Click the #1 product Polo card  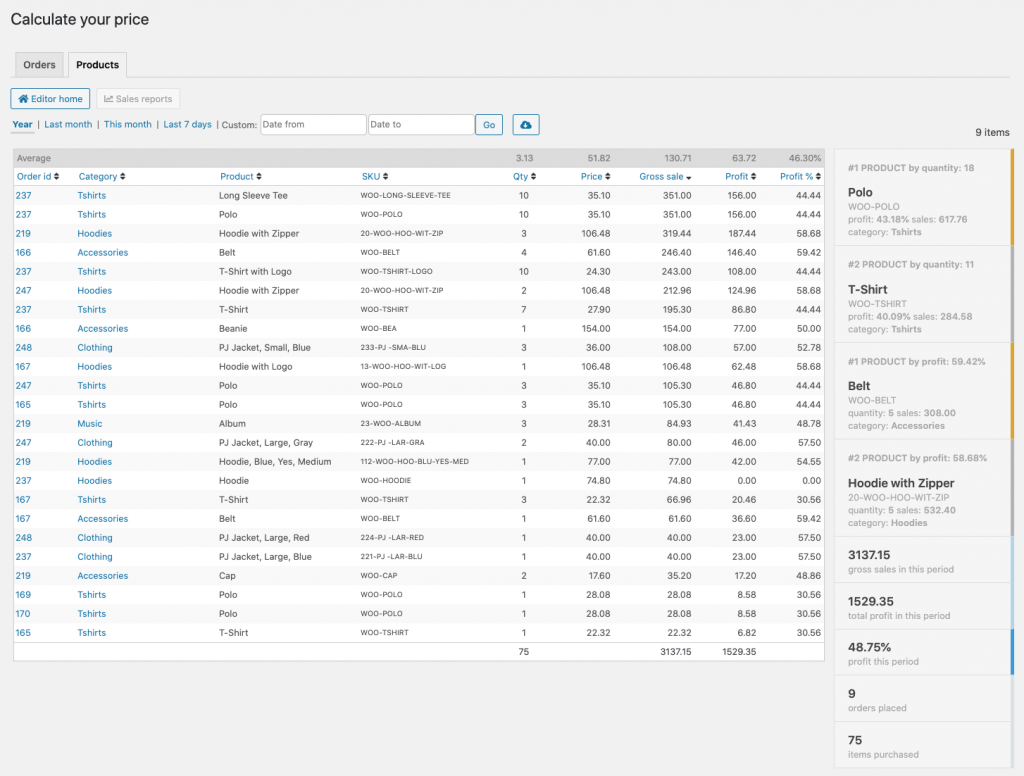coord(923,197)
